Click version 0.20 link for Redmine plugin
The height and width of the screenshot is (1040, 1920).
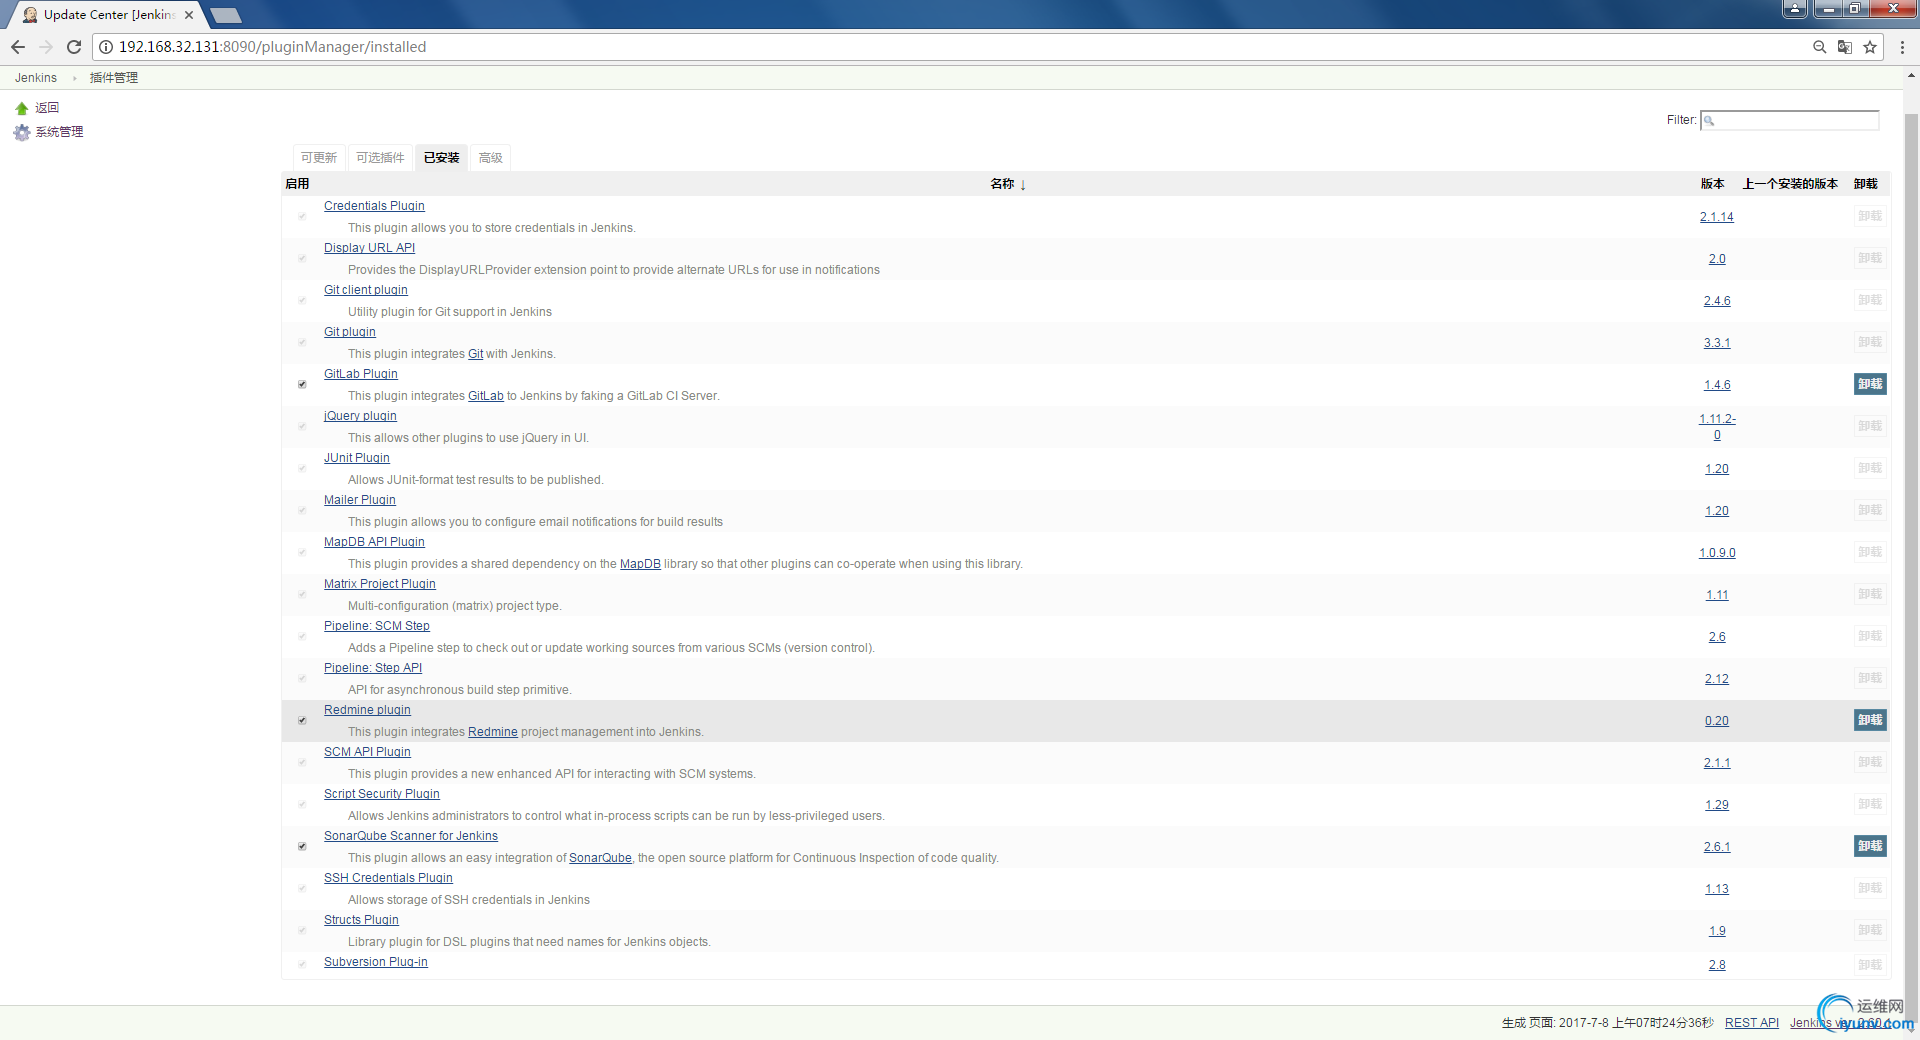pyautogui.click(x=1717, y=721)
